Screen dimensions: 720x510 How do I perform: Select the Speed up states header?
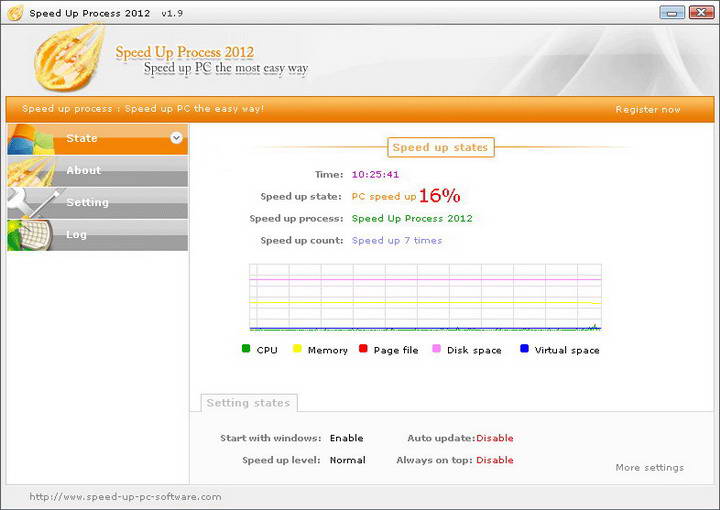pyautogui.click(x=440, y=147)
